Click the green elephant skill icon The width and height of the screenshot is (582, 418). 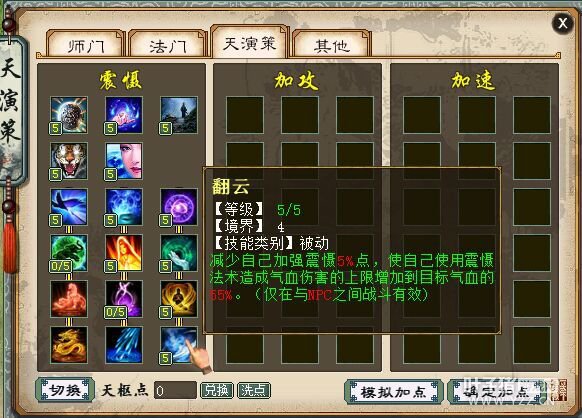coord(69,253)
